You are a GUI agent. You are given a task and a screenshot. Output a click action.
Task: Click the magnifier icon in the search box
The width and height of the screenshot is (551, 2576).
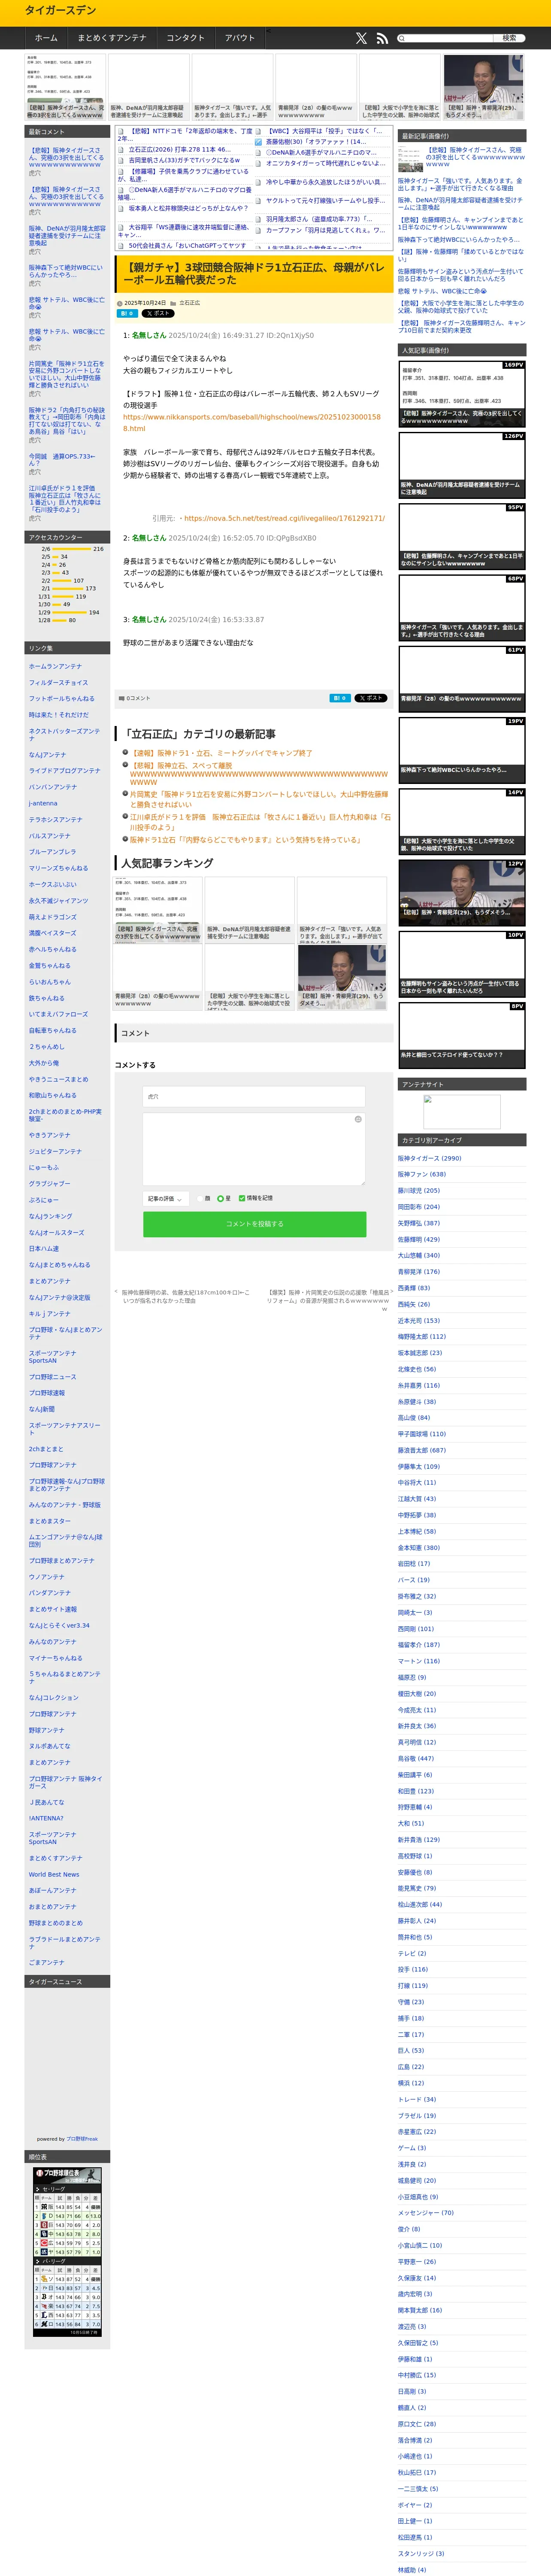pos(403,38)
